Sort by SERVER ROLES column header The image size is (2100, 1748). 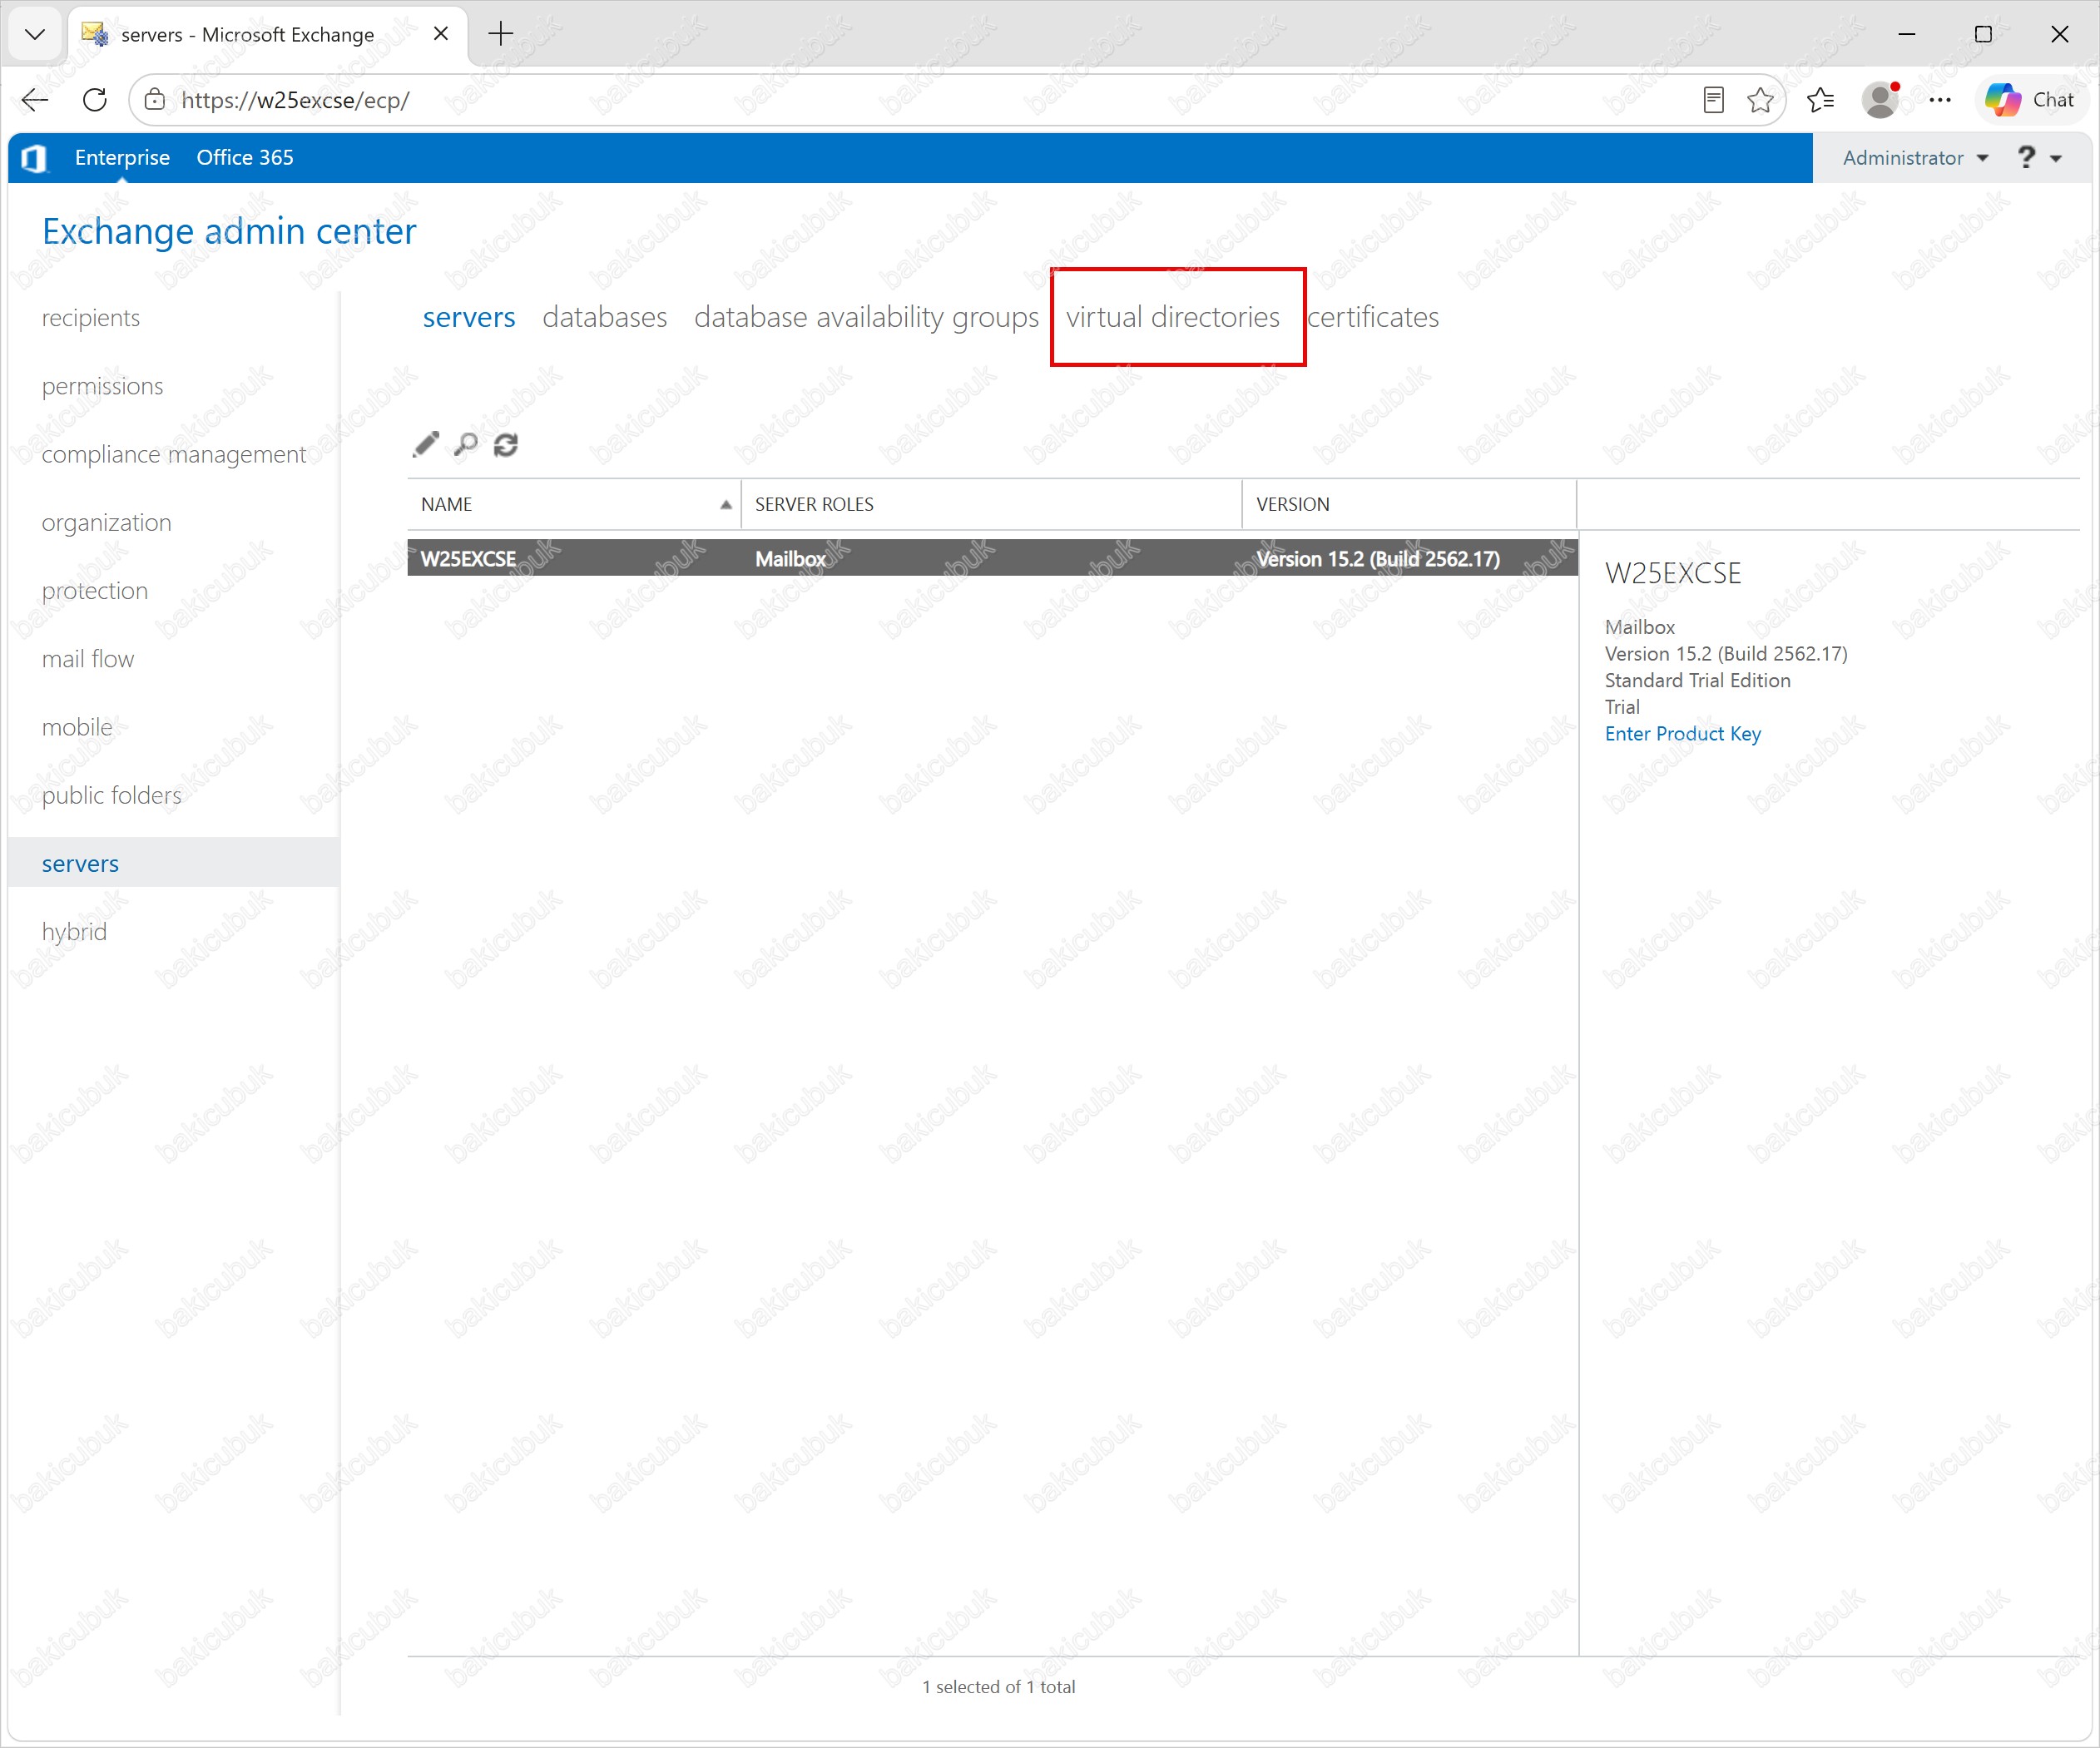[992, 504]
